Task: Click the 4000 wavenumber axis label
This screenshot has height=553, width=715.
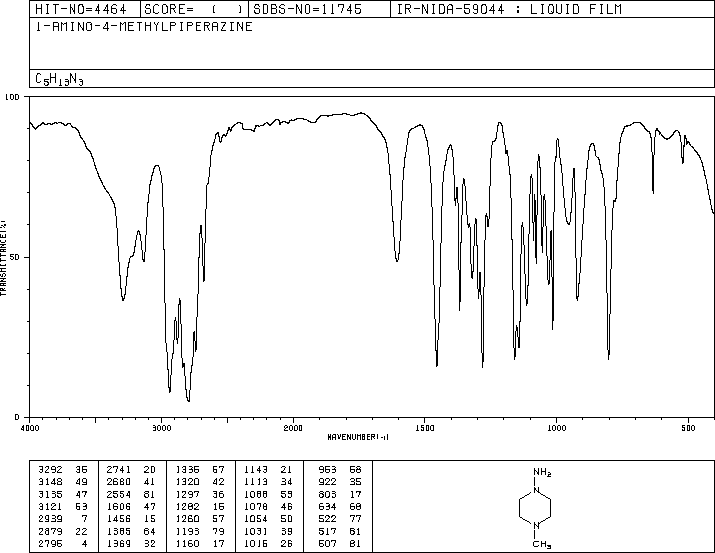Action: [30, 428]
